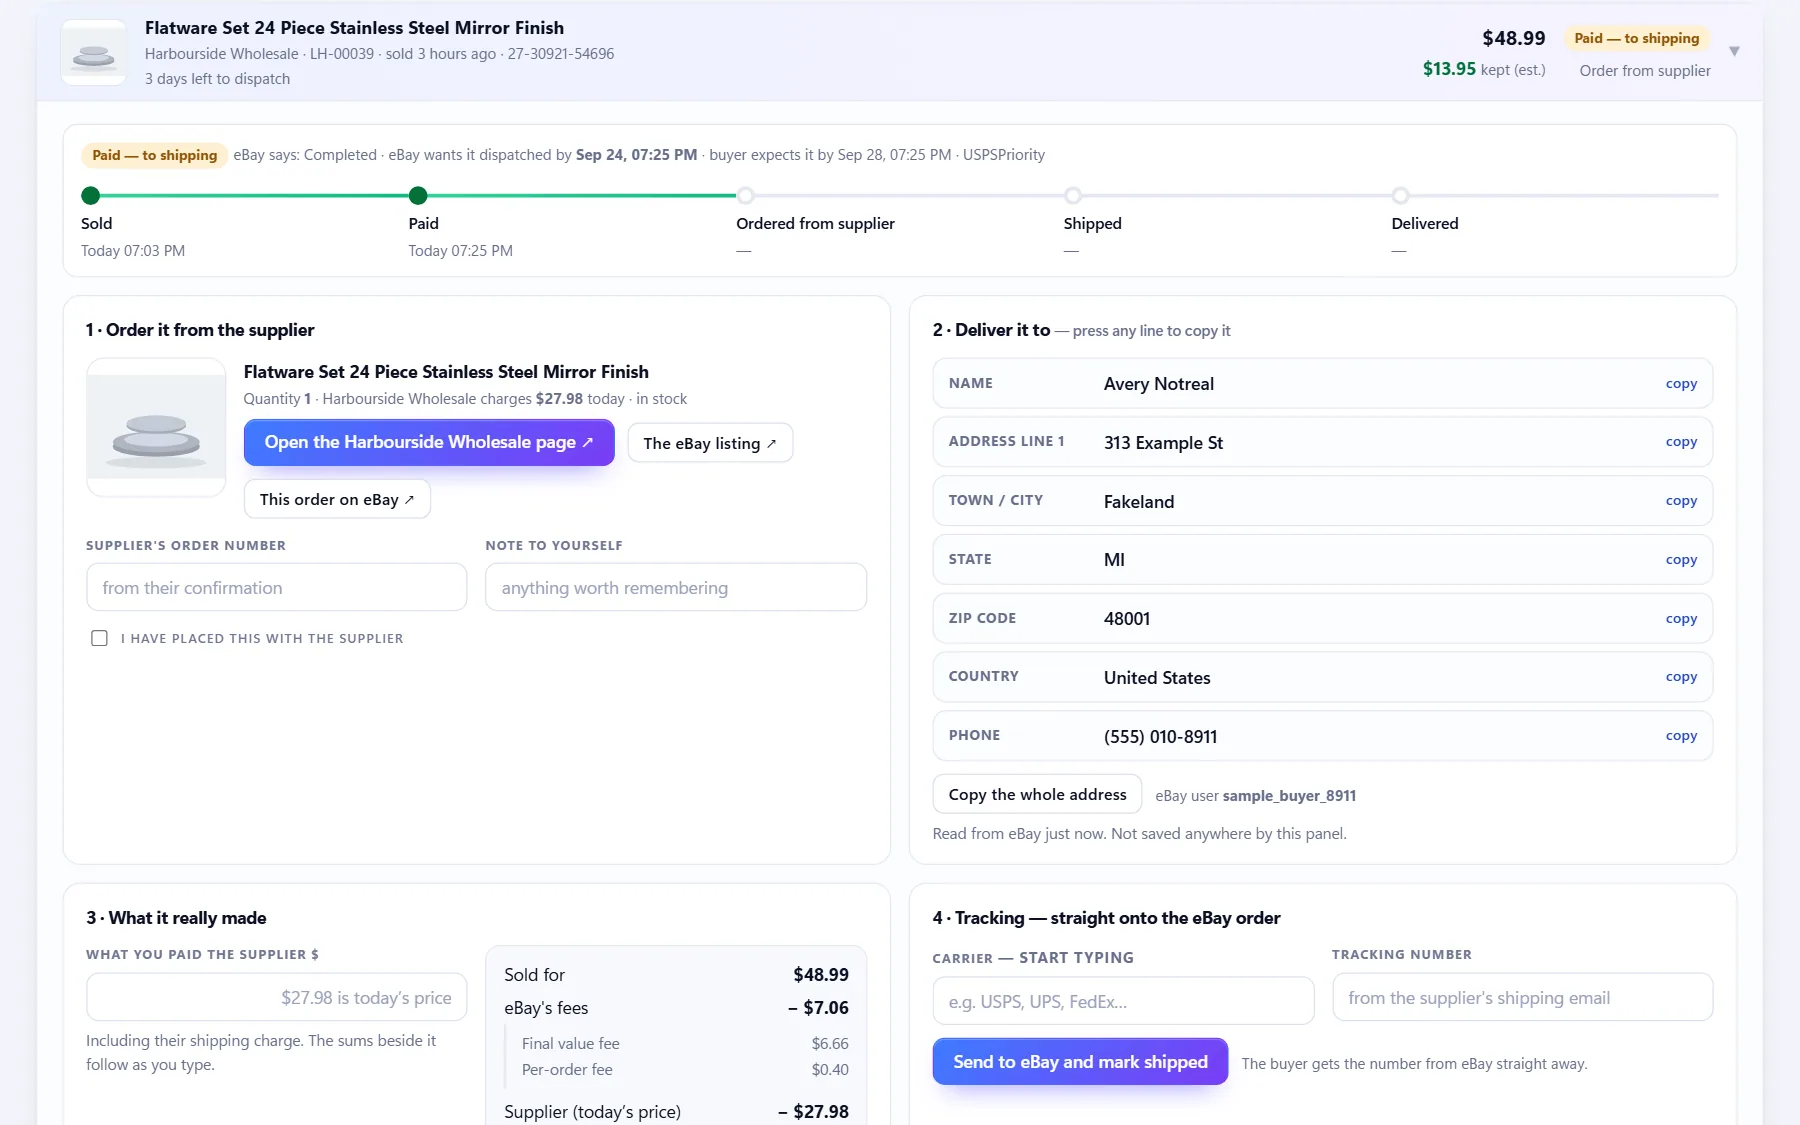This screenshot has height=1125, width=1800.
Task: Click the 'Sold for' $48.99 line
Action: click(x=676, y=975)
